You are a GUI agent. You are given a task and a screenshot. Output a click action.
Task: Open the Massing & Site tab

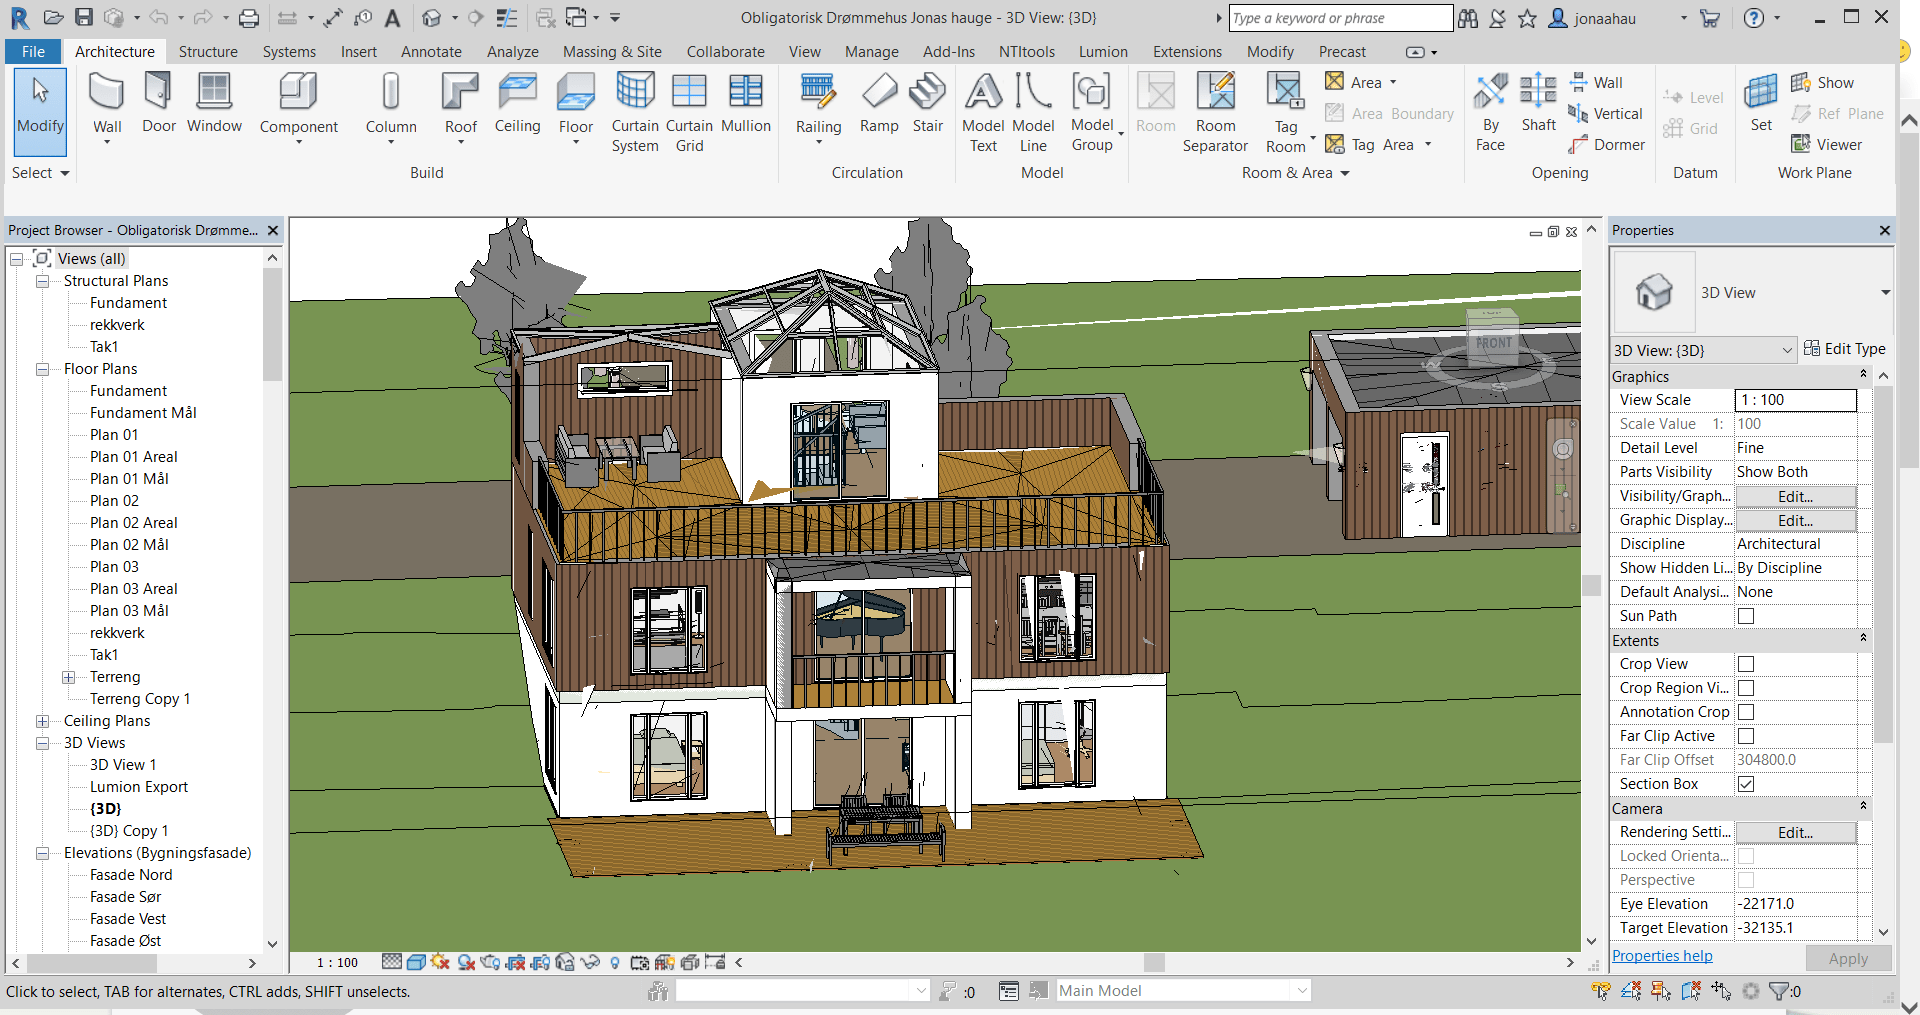pos(612,52)
